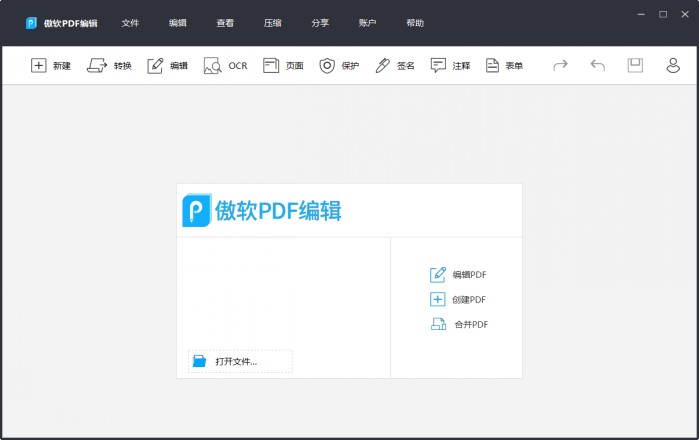Click the 创建PDF plus icon in start panel
Image resolution: width=699 pixels, height=440 pixels.
tap(437, 300)
